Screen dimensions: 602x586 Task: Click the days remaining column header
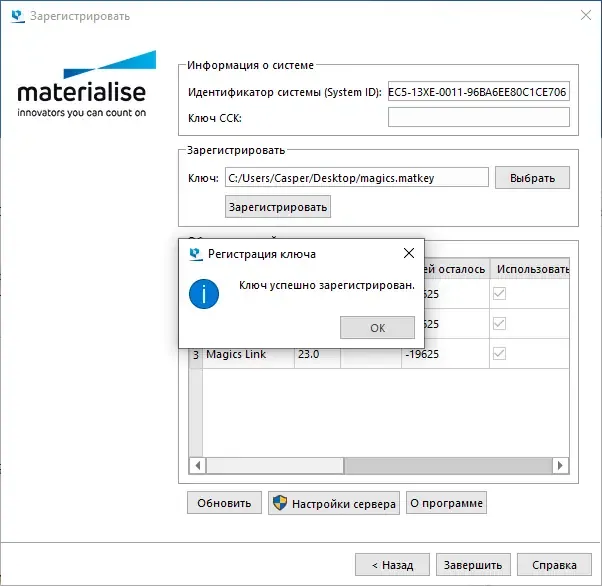456,269
